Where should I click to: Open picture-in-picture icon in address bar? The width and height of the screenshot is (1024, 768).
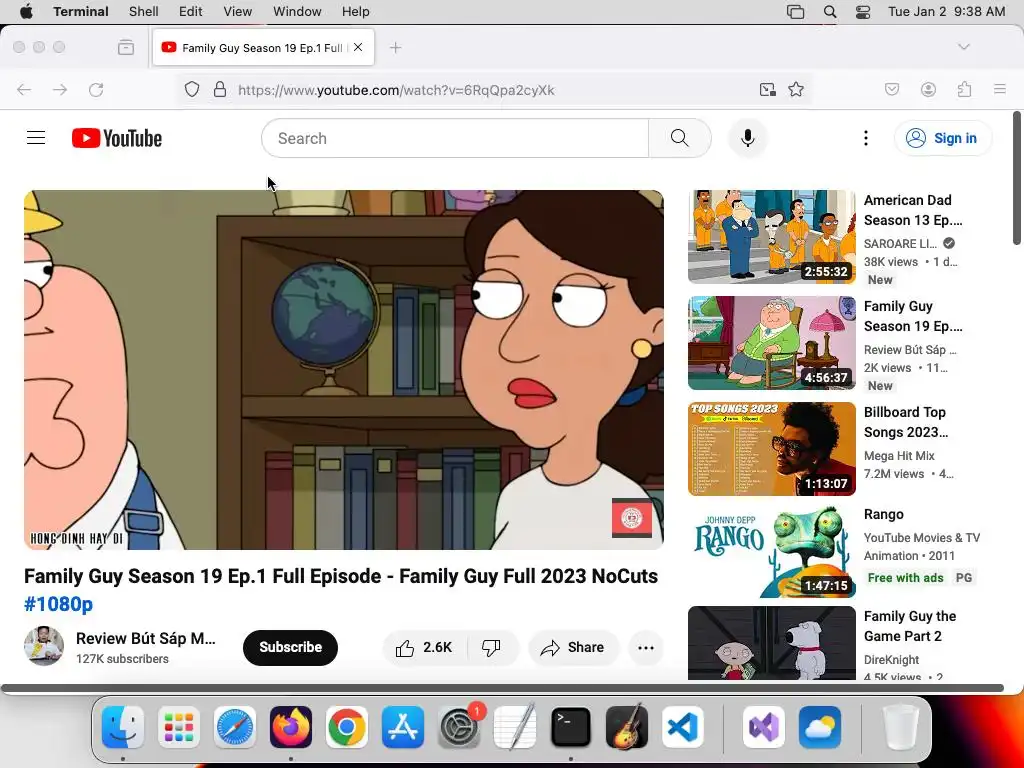(x=768, y=89)
